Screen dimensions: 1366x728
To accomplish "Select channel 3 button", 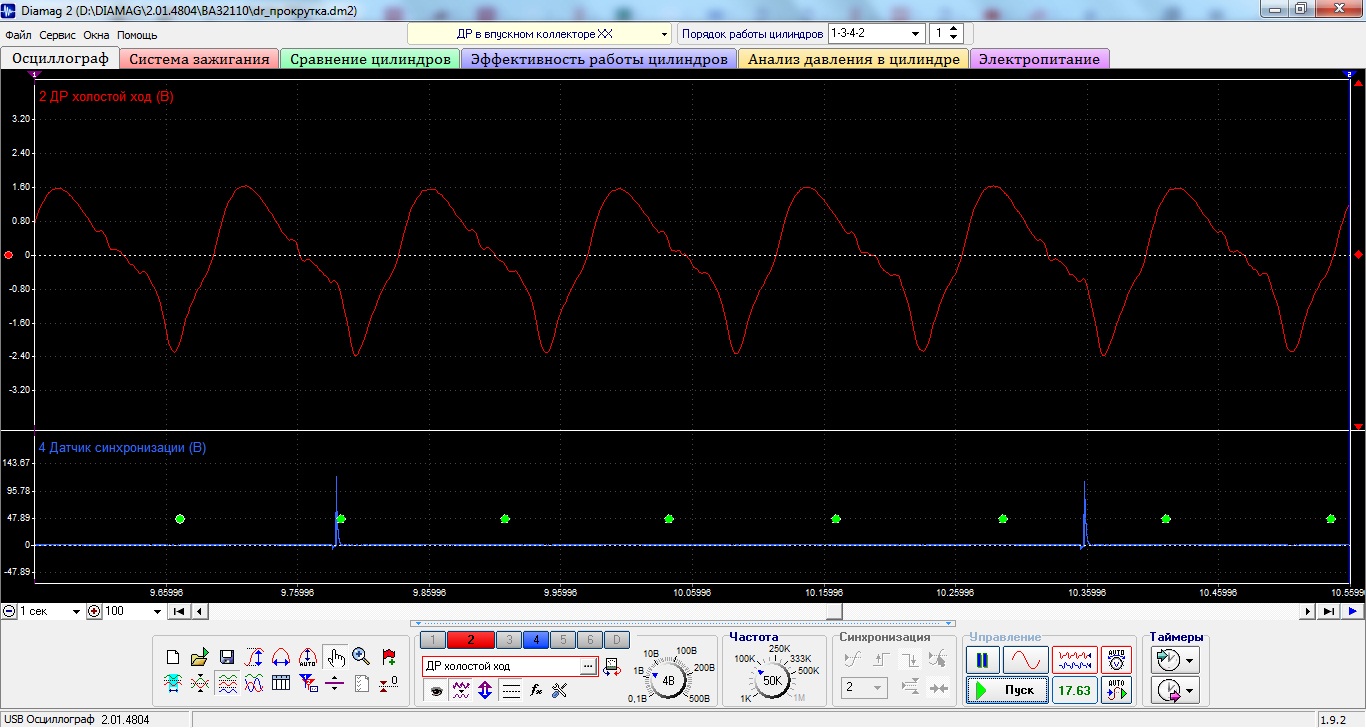I will (x=508, y=640).
